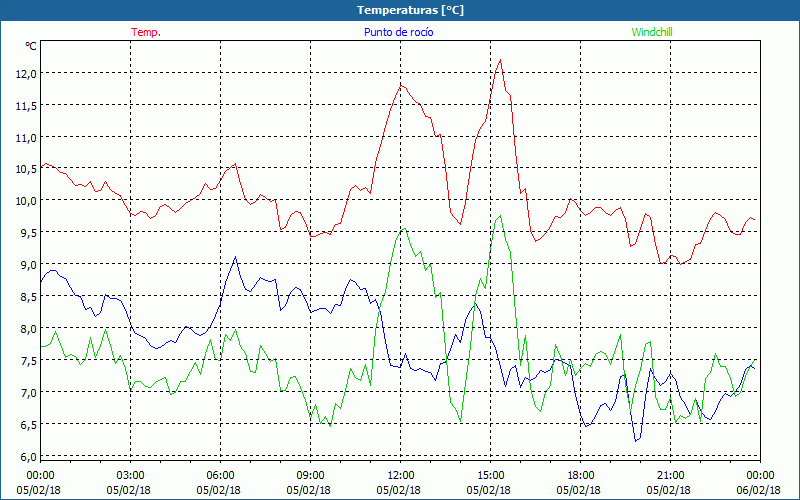This screenshot has height=500, width=800.
Task: Click the °C axis unit label
Action: tap(31, 46)
